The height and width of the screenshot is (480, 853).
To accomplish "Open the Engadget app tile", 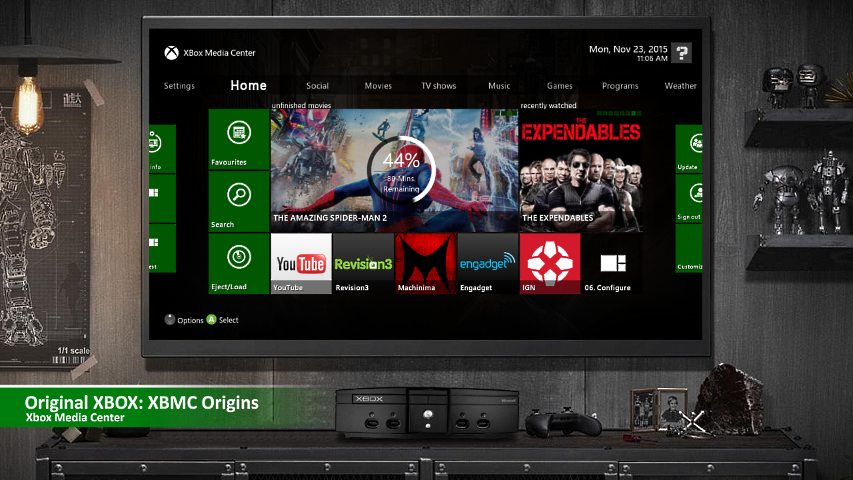I will point(487,264).
